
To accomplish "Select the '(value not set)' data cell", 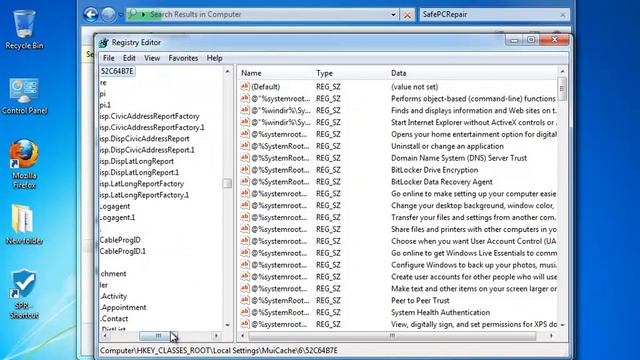I will click(414, 87).
